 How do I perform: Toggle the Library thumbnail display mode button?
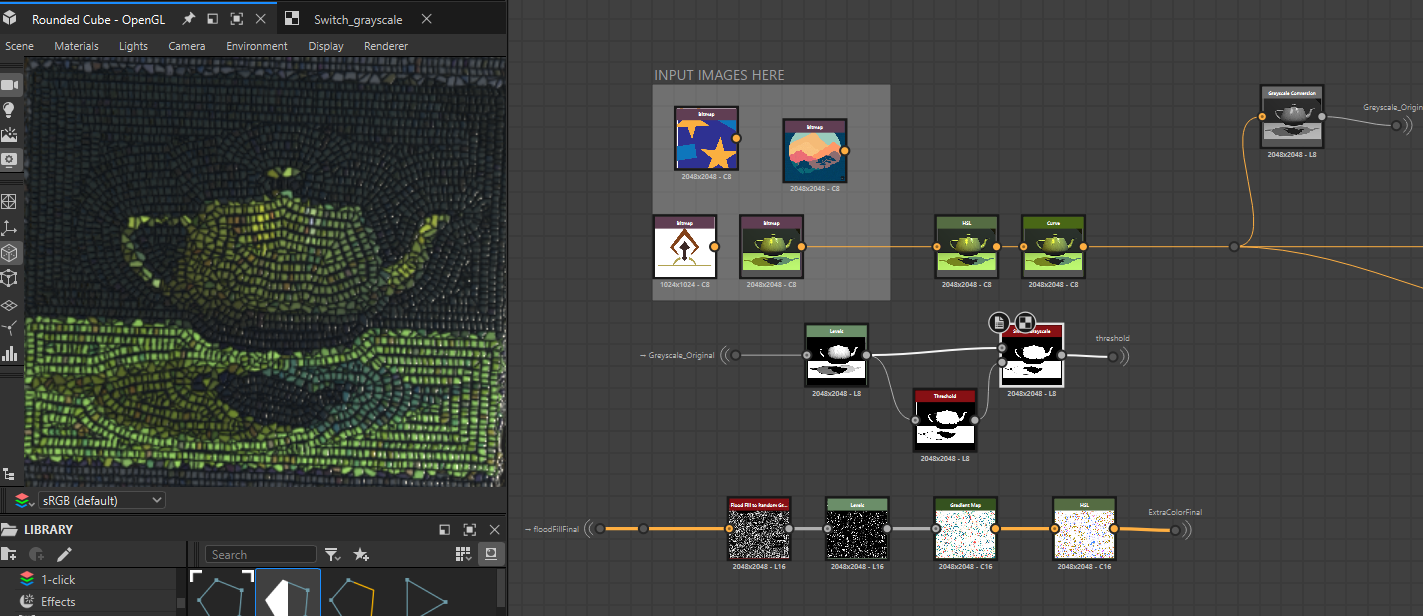pos(491,554)
